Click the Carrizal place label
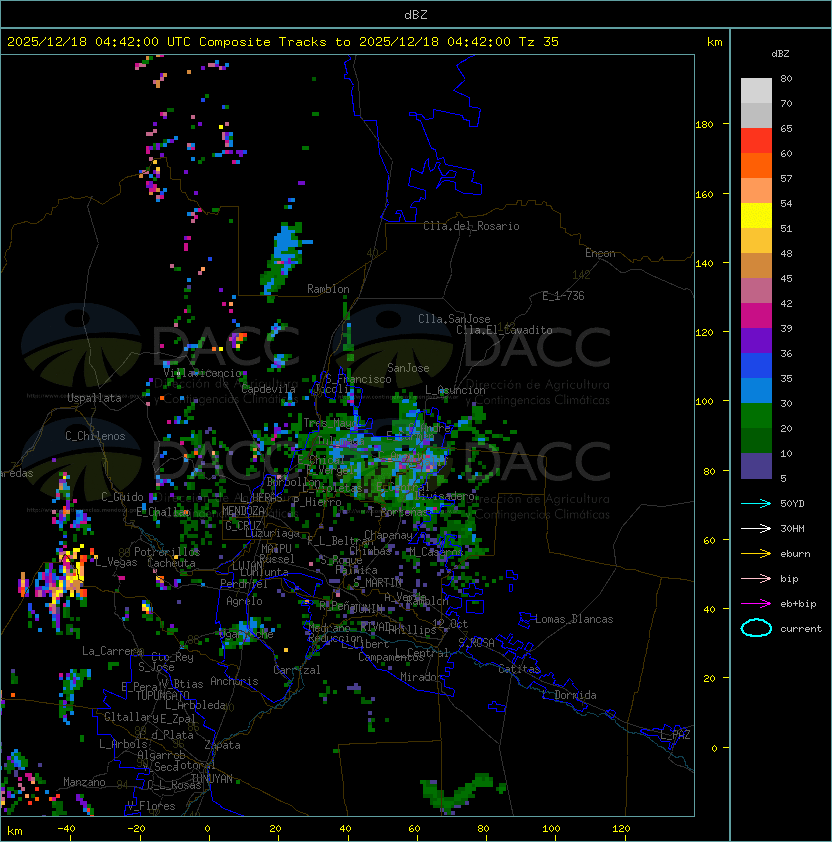Screen dimensions: 832x842 pyautogui.click(x=296, y=670)
